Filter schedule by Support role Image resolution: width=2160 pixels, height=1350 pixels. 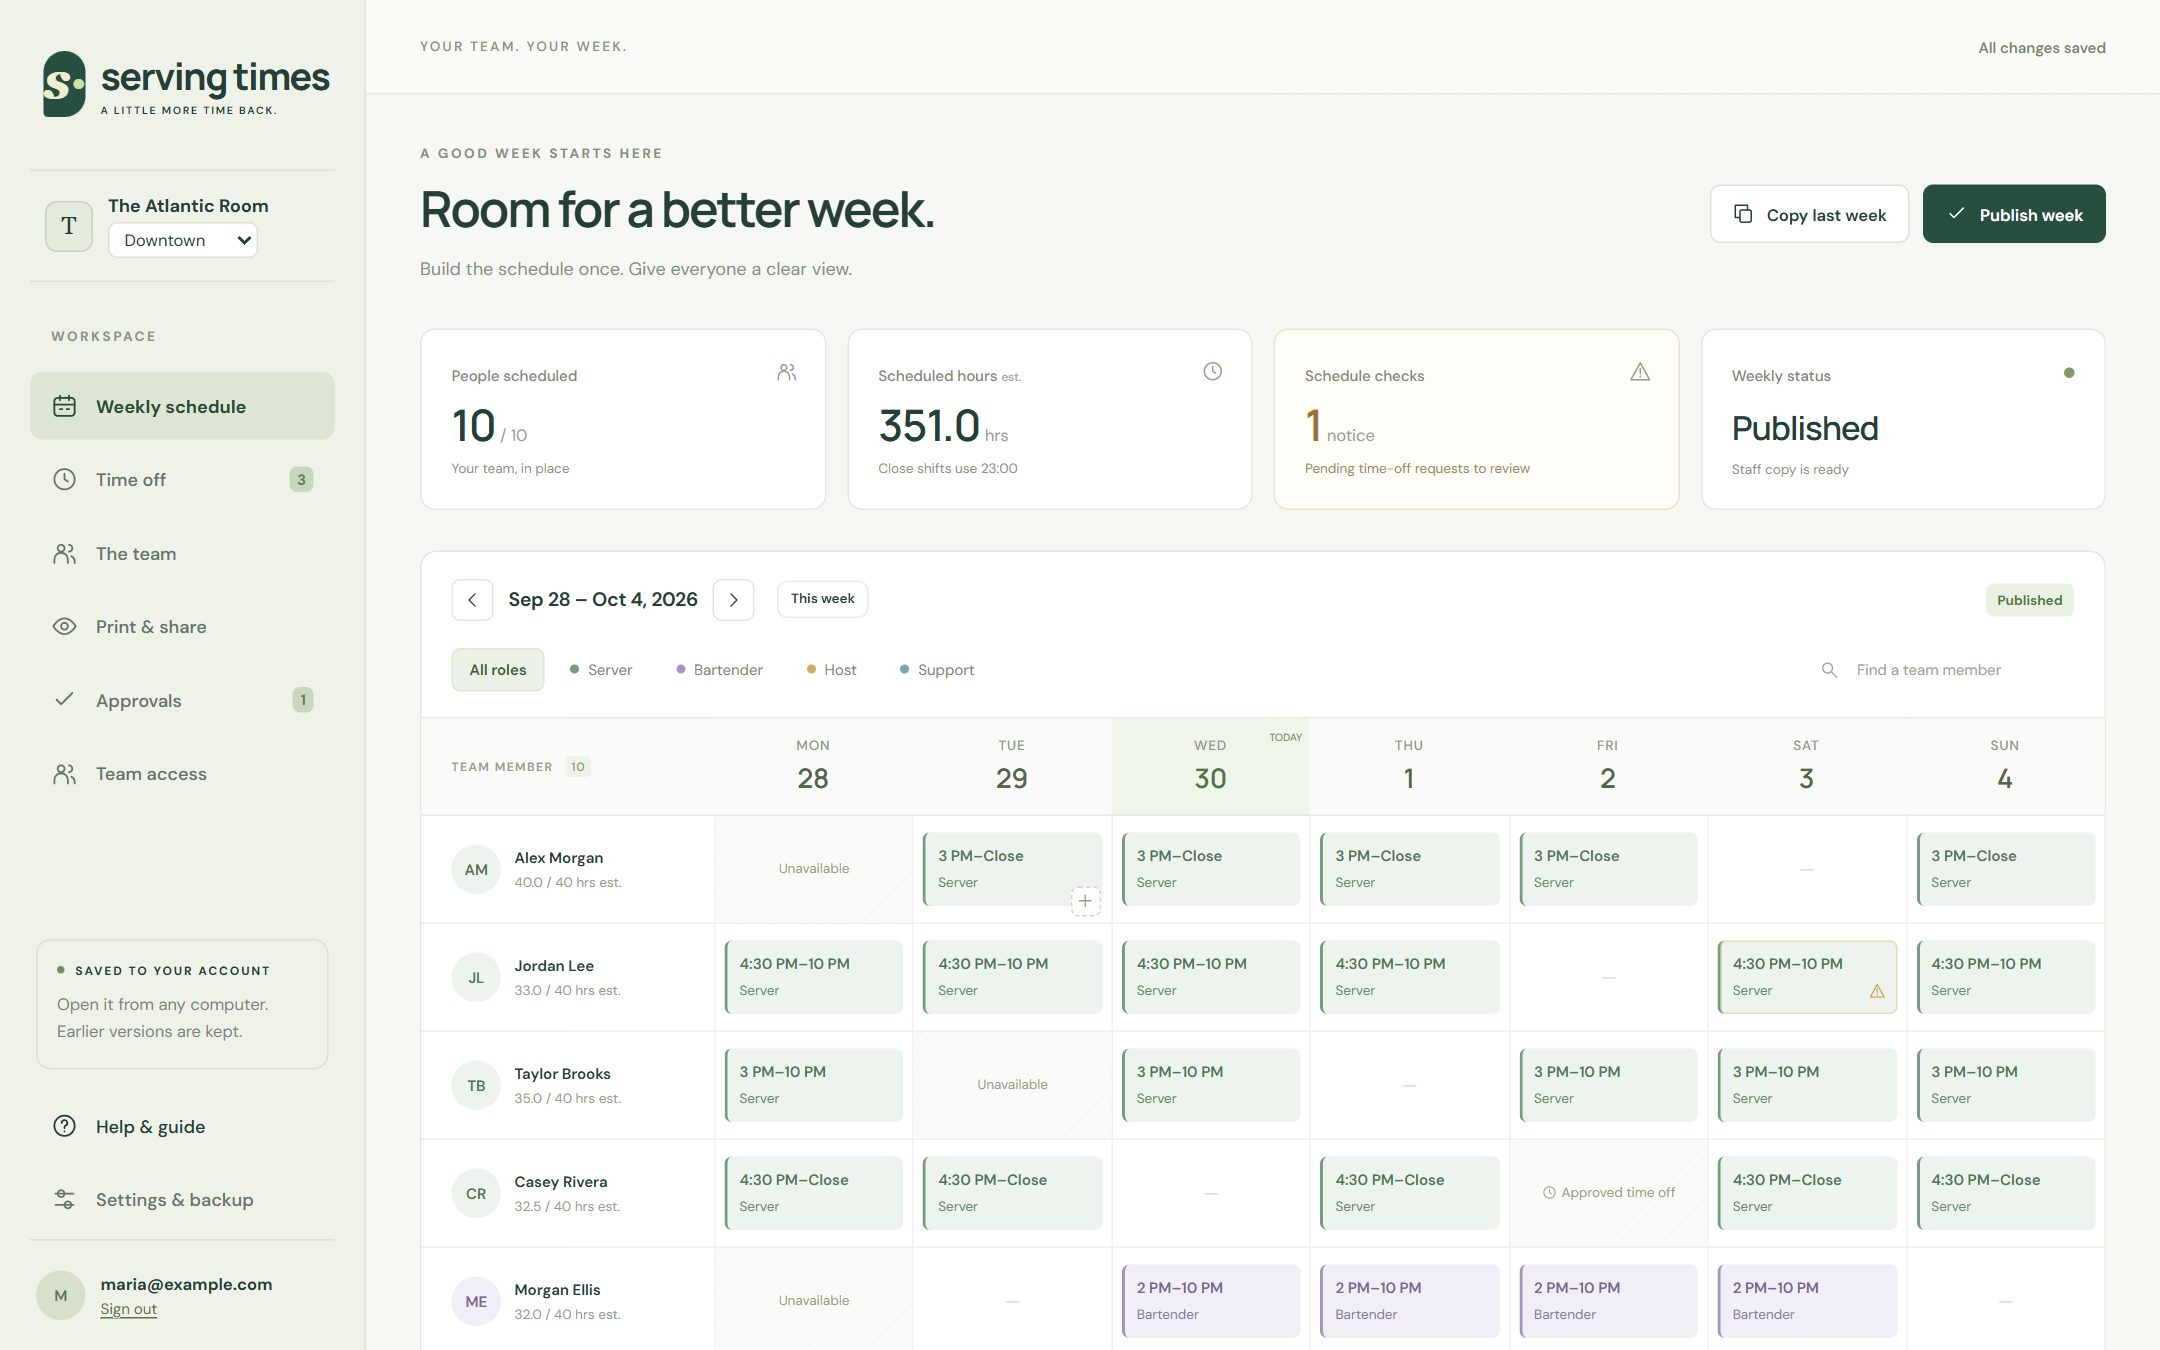coord(937,670)
